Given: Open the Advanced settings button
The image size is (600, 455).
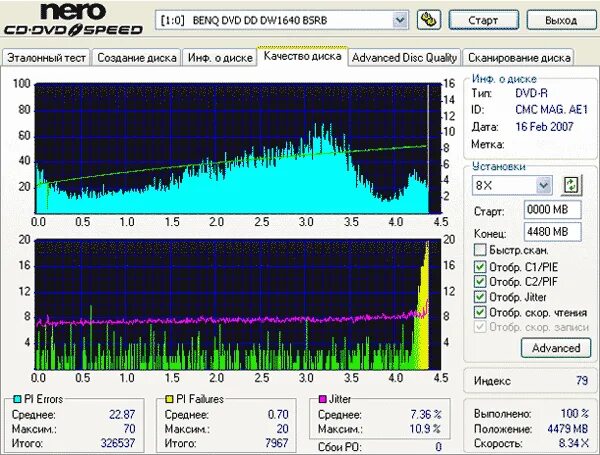Looking at the screenshot, I should click(556, 348).
